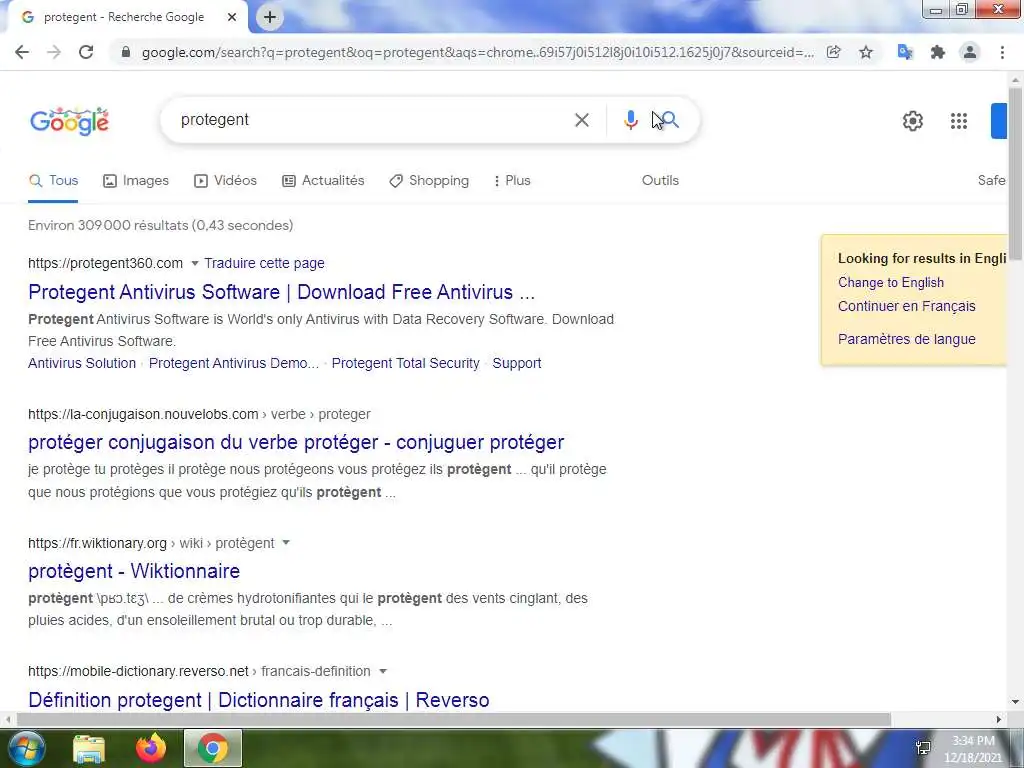Open the Protegent Antivirus Demo sitelink
The image size is (1024, 768).
233,363
